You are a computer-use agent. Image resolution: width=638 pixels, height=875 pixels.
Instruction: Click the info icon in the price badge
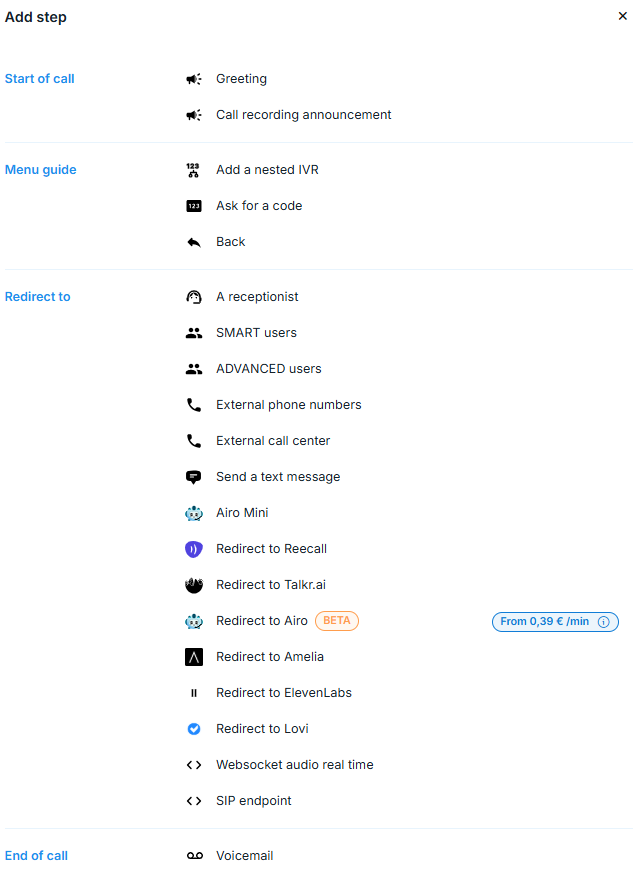pyautogui.click(x=603, y=622)
